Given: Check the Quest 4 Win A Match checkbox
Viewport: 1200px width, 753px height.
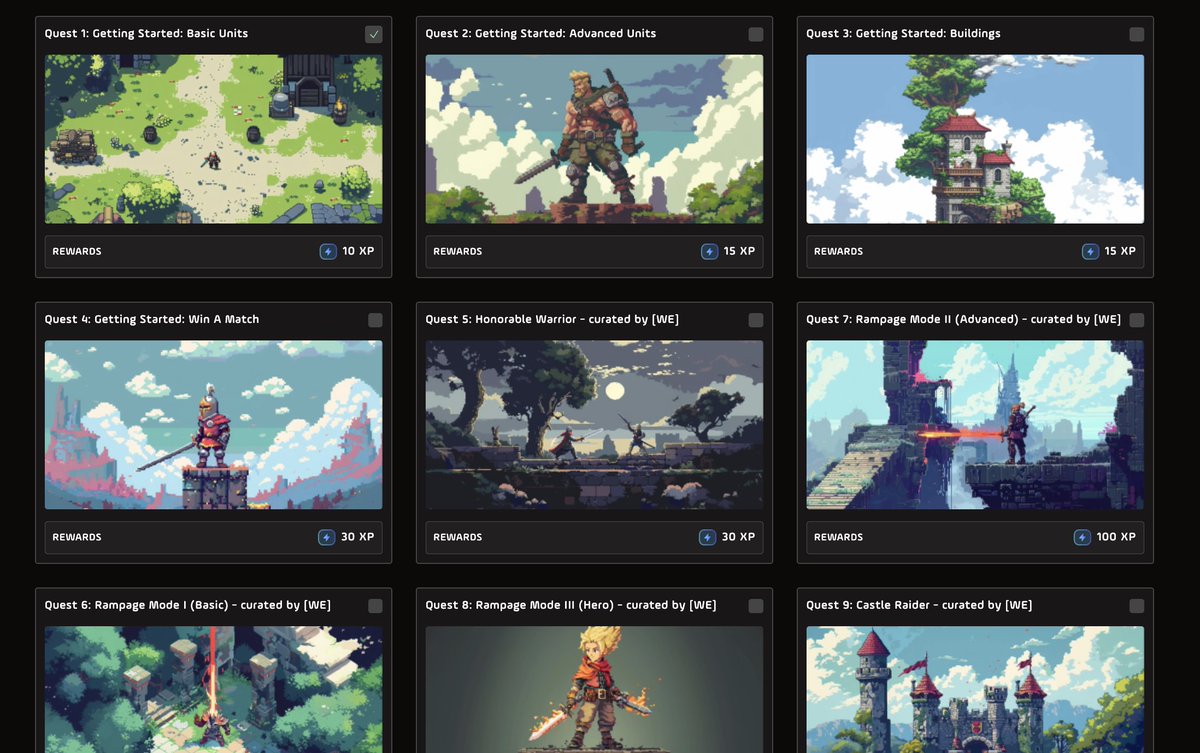Looking at the screenshot, I should point(374,320).
